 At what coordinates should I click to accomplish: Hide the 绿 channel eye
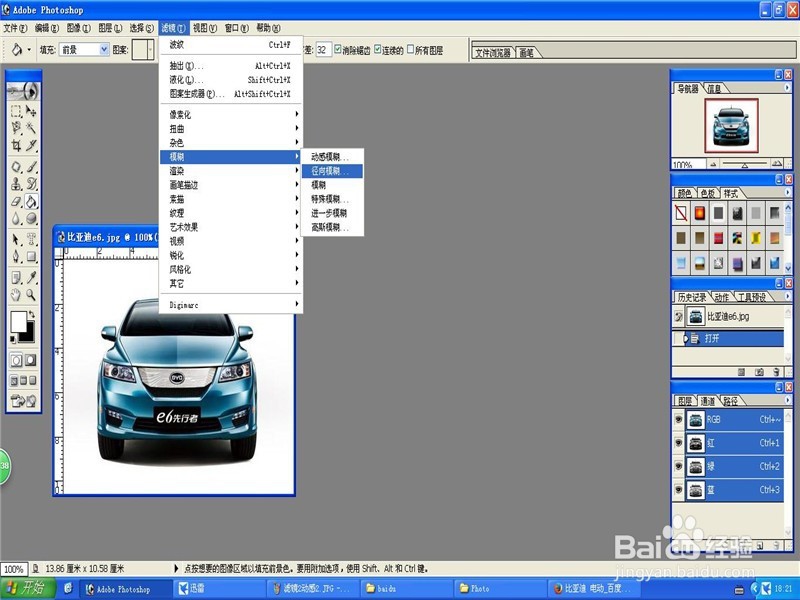coord(679,466)
